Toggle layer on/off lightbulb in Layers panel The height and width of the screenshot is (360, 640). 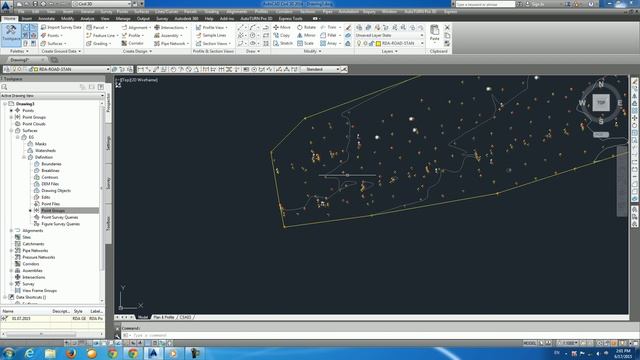(359, 43)
